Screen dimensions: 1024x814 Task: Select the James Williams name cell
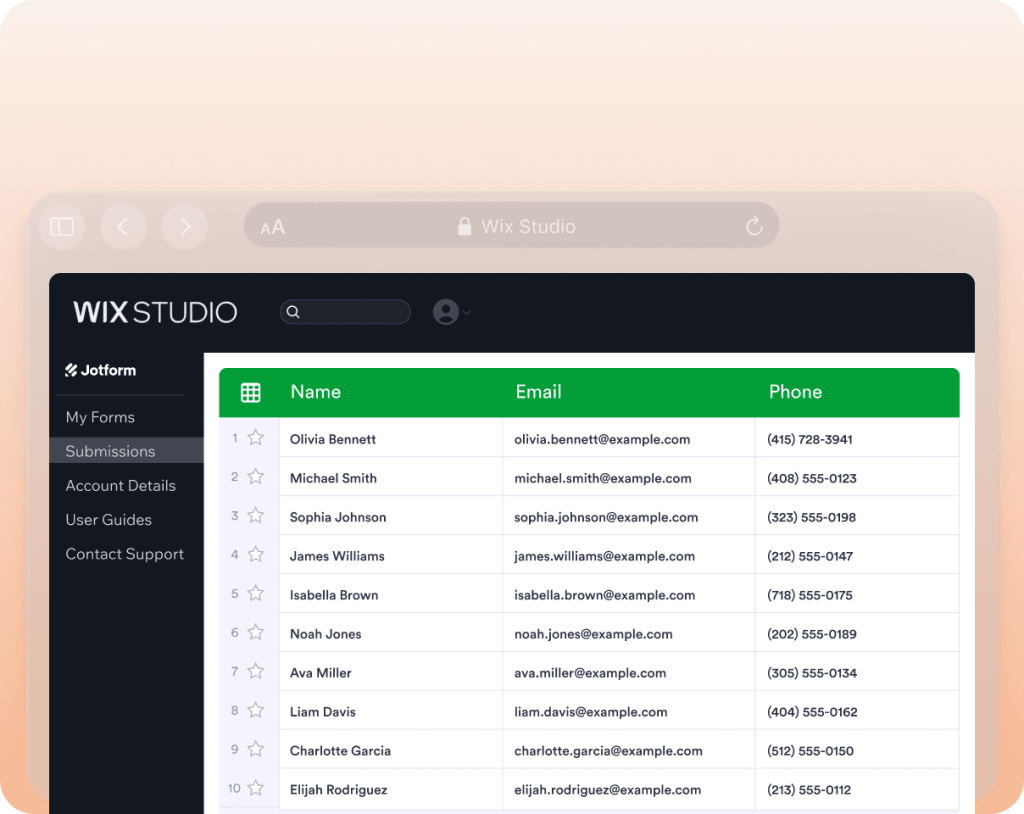(391, 555)
